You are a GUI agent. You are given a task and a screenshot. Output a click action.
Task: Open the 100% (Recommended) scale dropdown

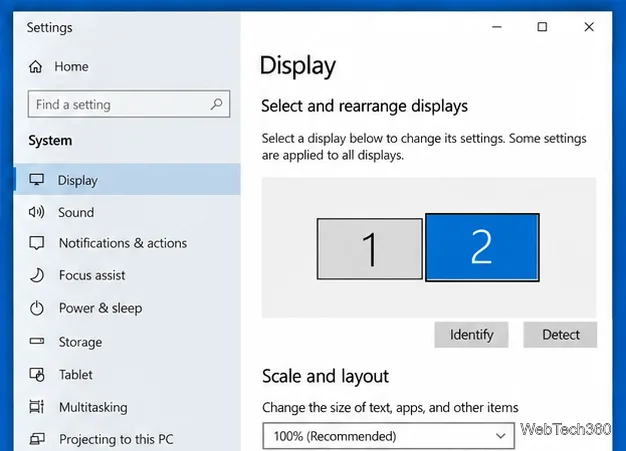[x=388, y=436]
